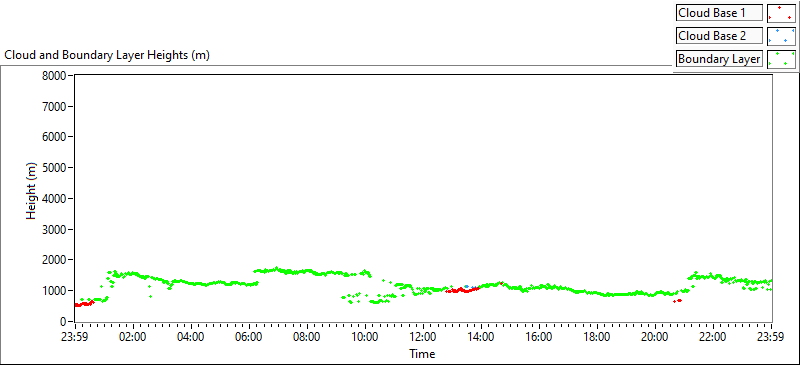Select the Cloud Base 2 legend label

(x=719, y=36)
